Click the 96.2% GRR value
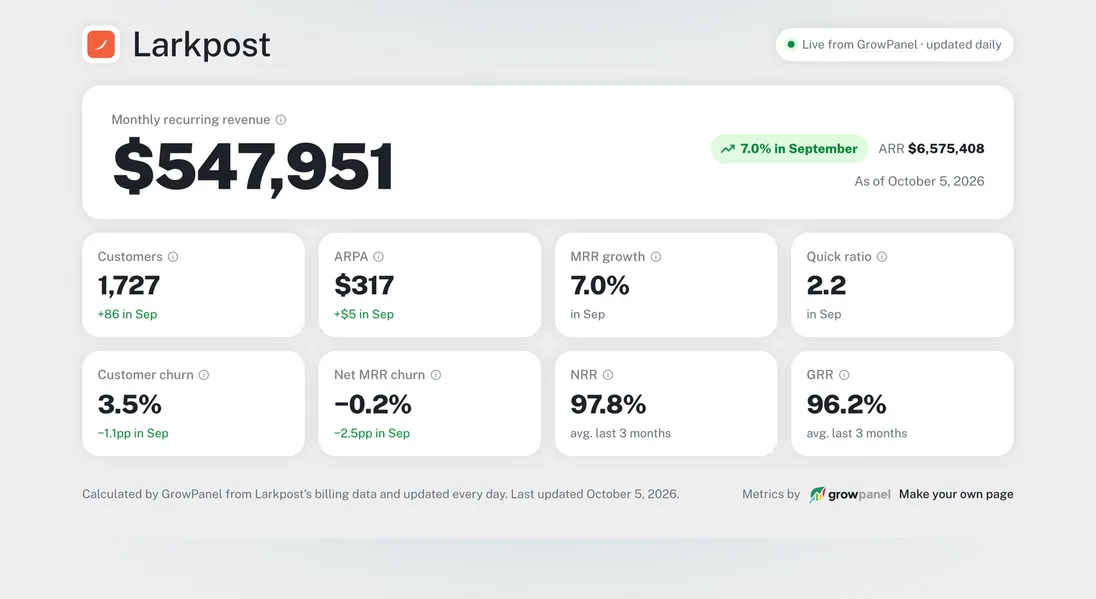This screenshot has width=1096, height=599. pyautogui.click(x=846, y=404)
